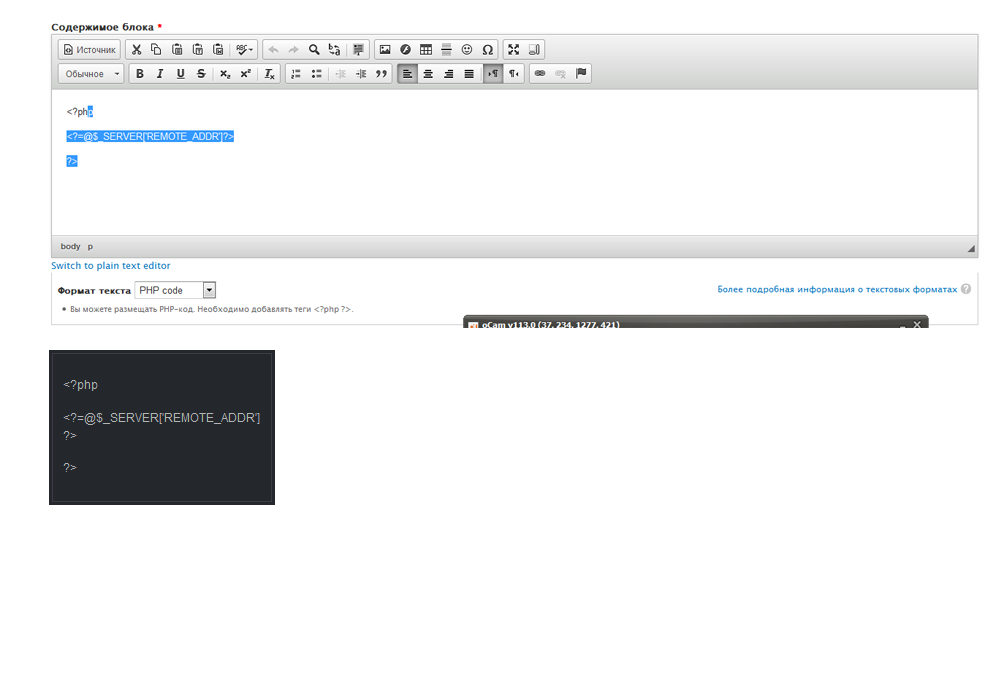The height and width of the screenshot is (700, 1000).
Task: Click the editor resize handle corner
Action: [970, 248]
